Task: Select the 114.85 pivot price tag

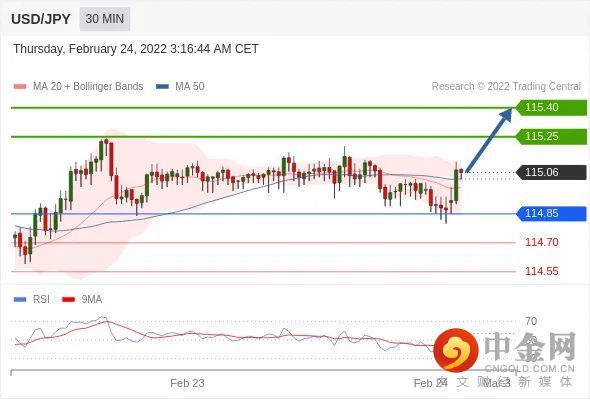Action: [551, 214]
